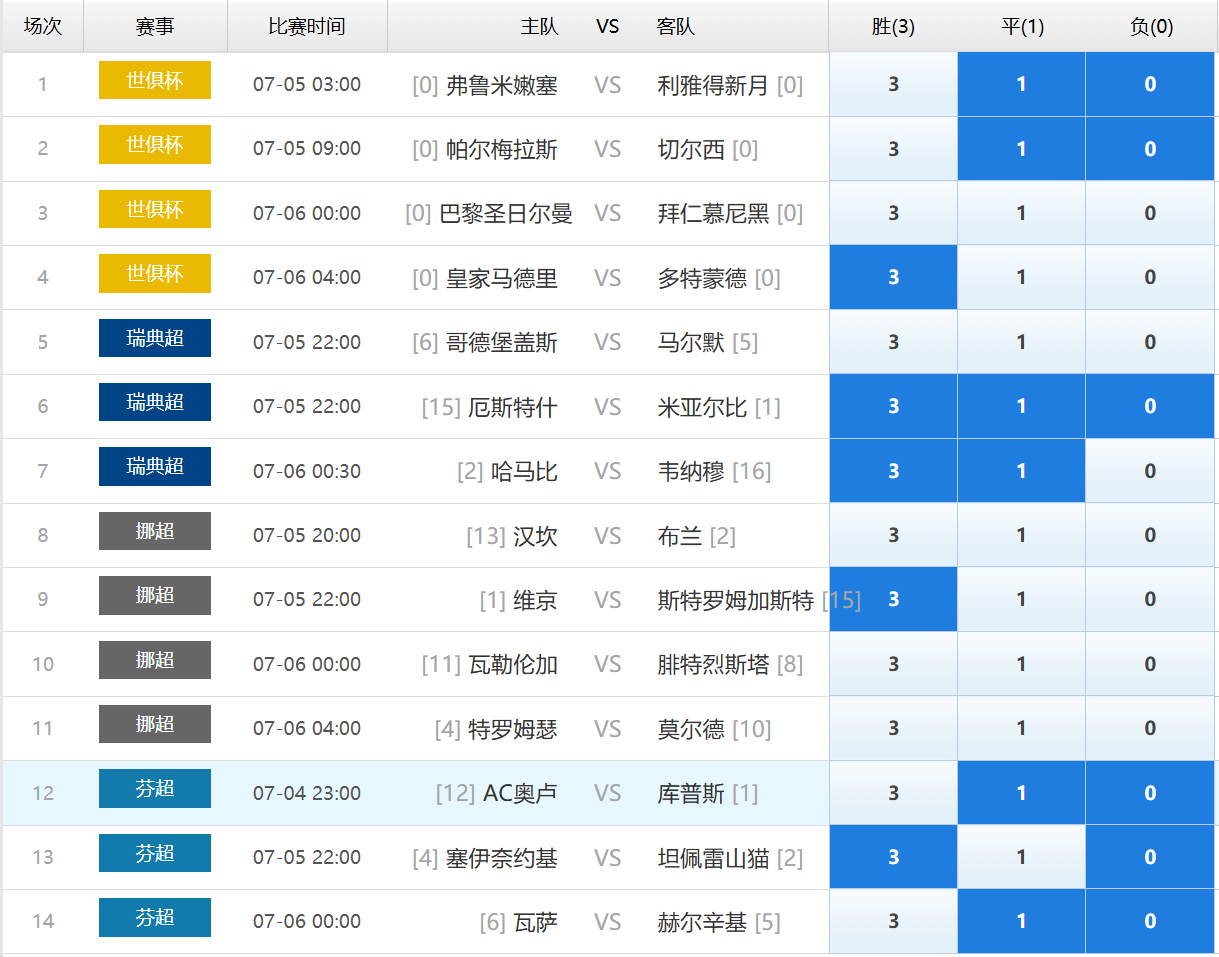
Task: Deselect win (3) for 维京 match
Action: pos(893,599)
